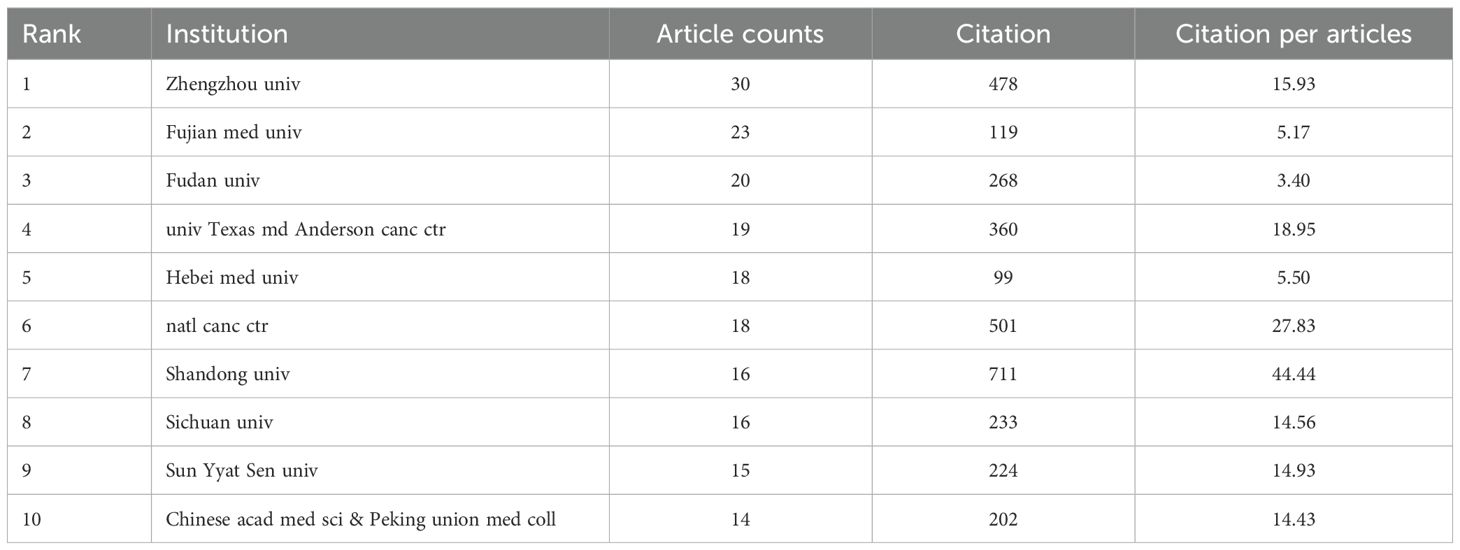The height and width of the screenshot is (550, 1460).
Task: Select the Citation per articles header
Action: [x=1293, y=34]
